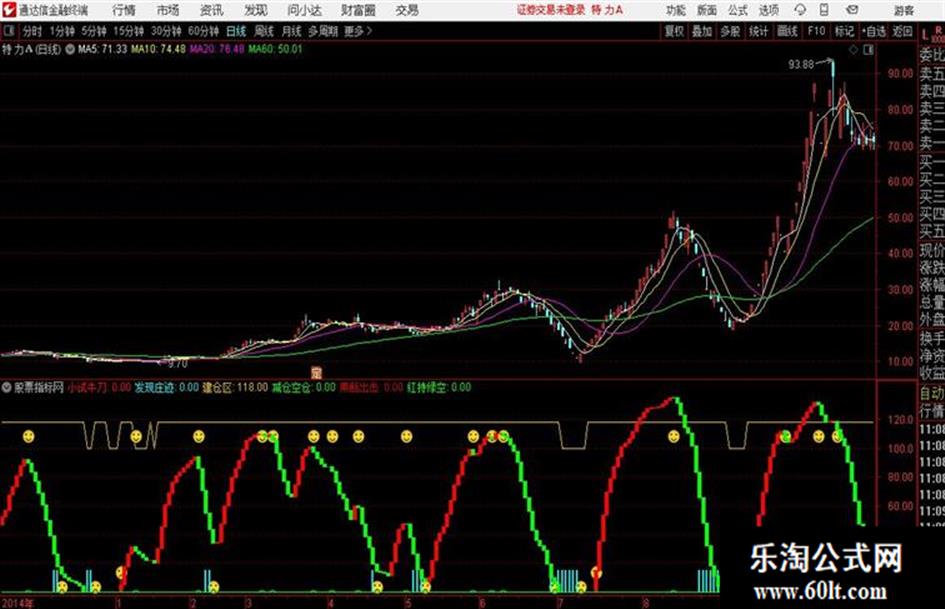The width and height of the screenshot is (945, 609).
Task: Switch to the 周线 weekly tab
Action: coord(264,31)
